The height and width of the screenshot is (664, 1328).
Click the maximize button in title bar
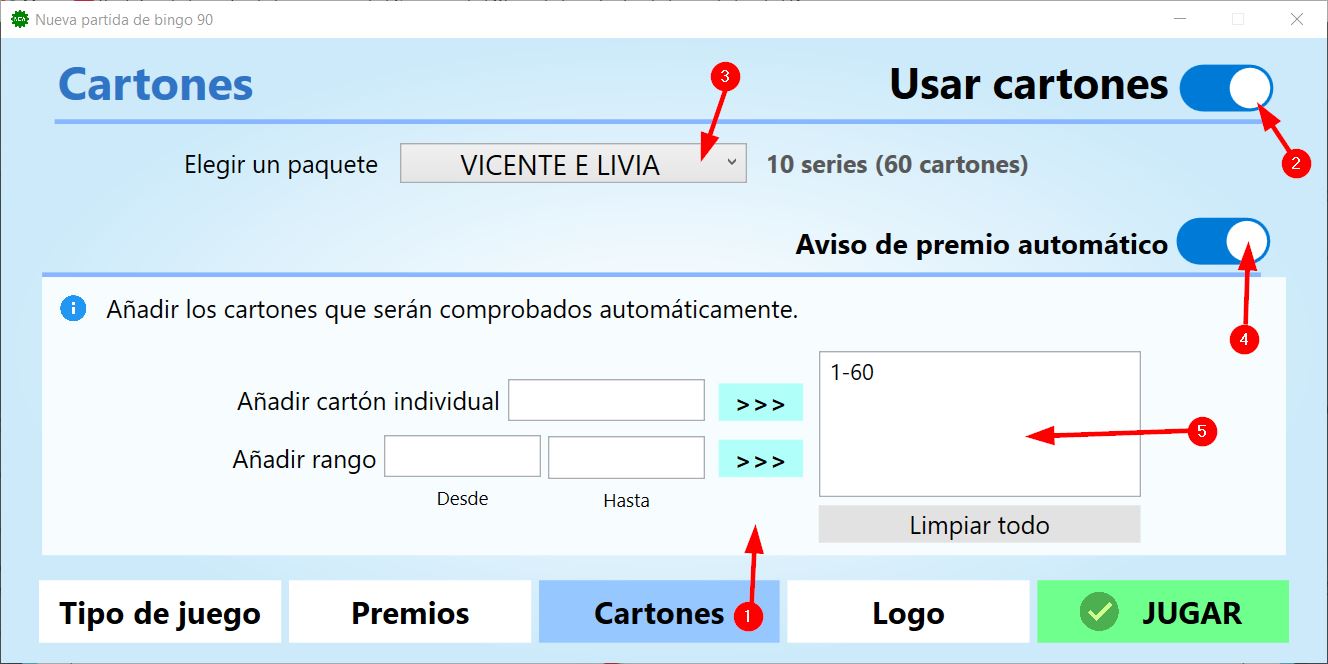click(1238, 19)
